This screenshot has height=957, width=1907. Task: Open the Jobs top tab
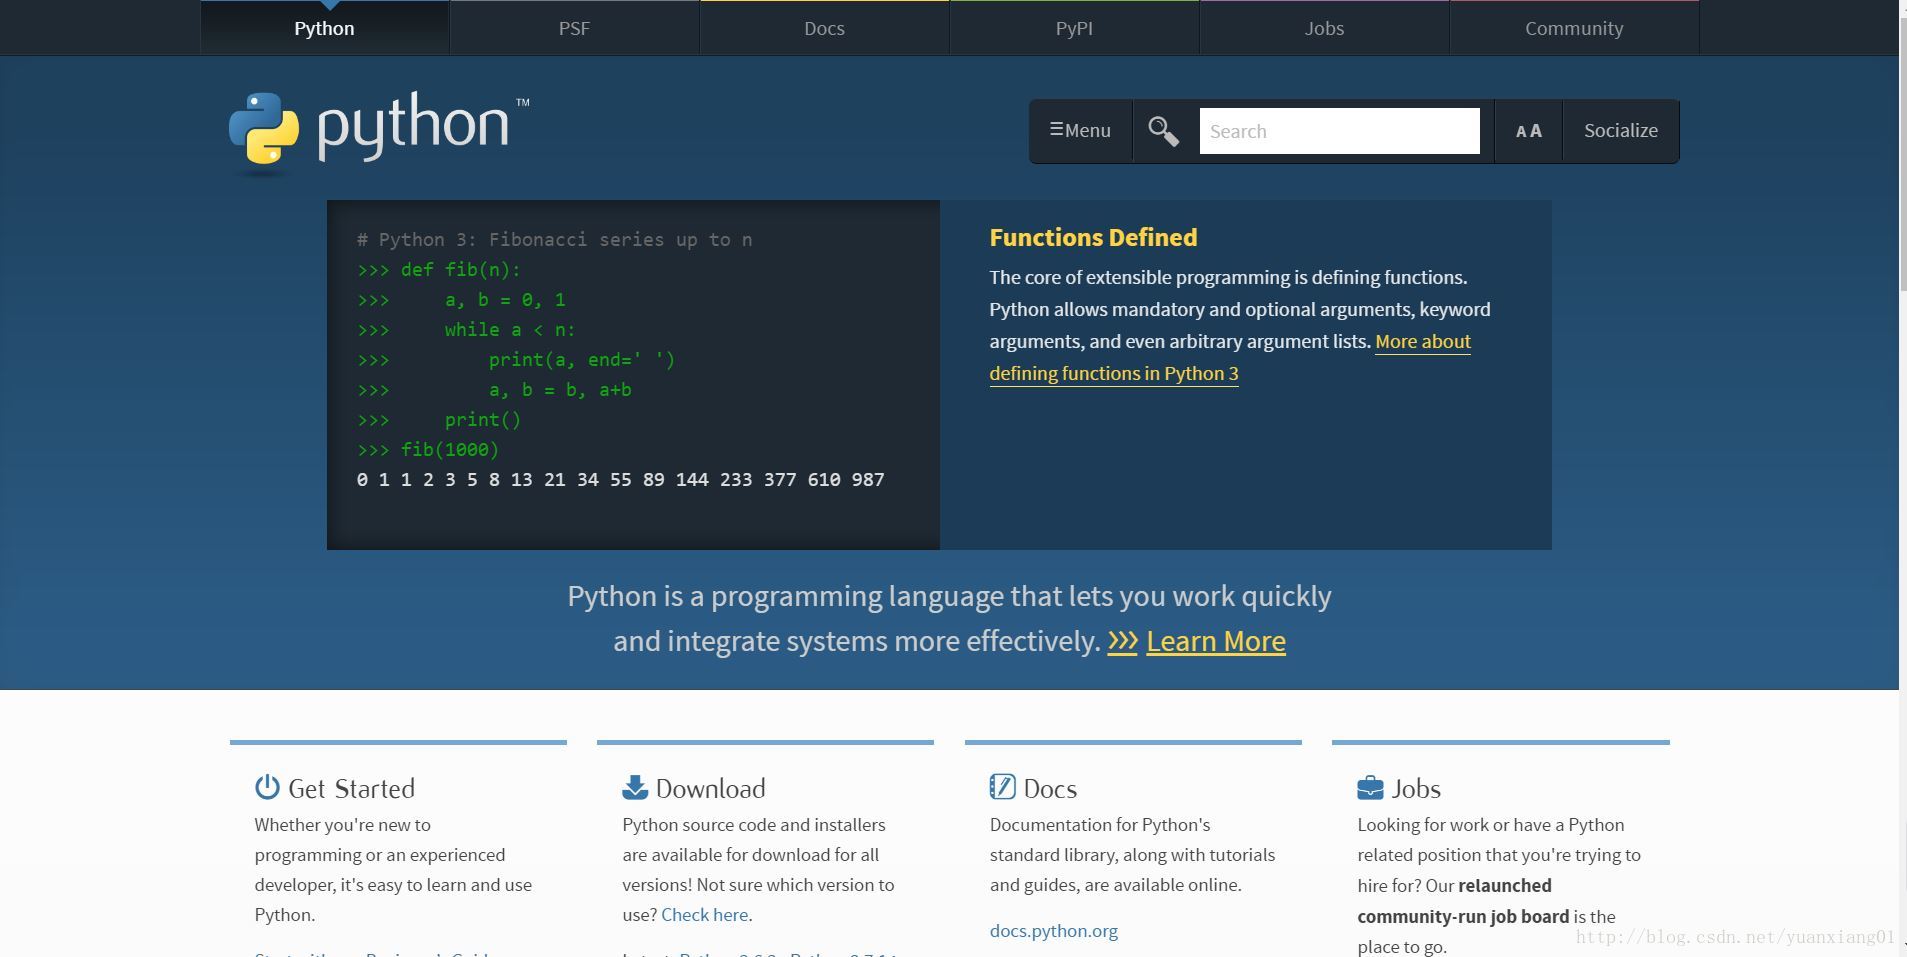[1324, 28]
